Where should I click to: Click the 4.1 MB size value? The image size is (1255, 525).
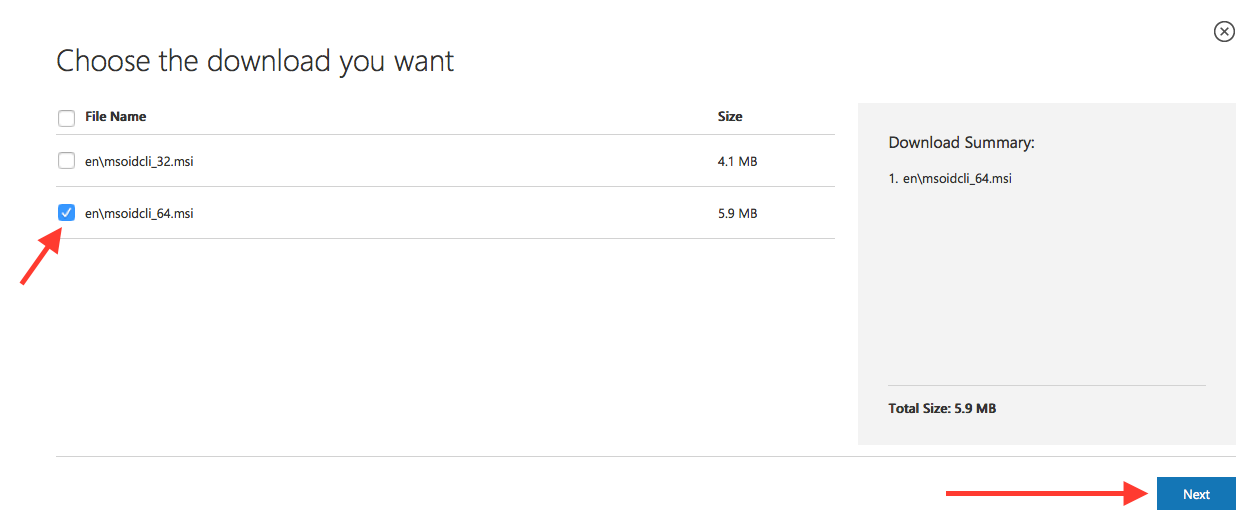[737, 160]
